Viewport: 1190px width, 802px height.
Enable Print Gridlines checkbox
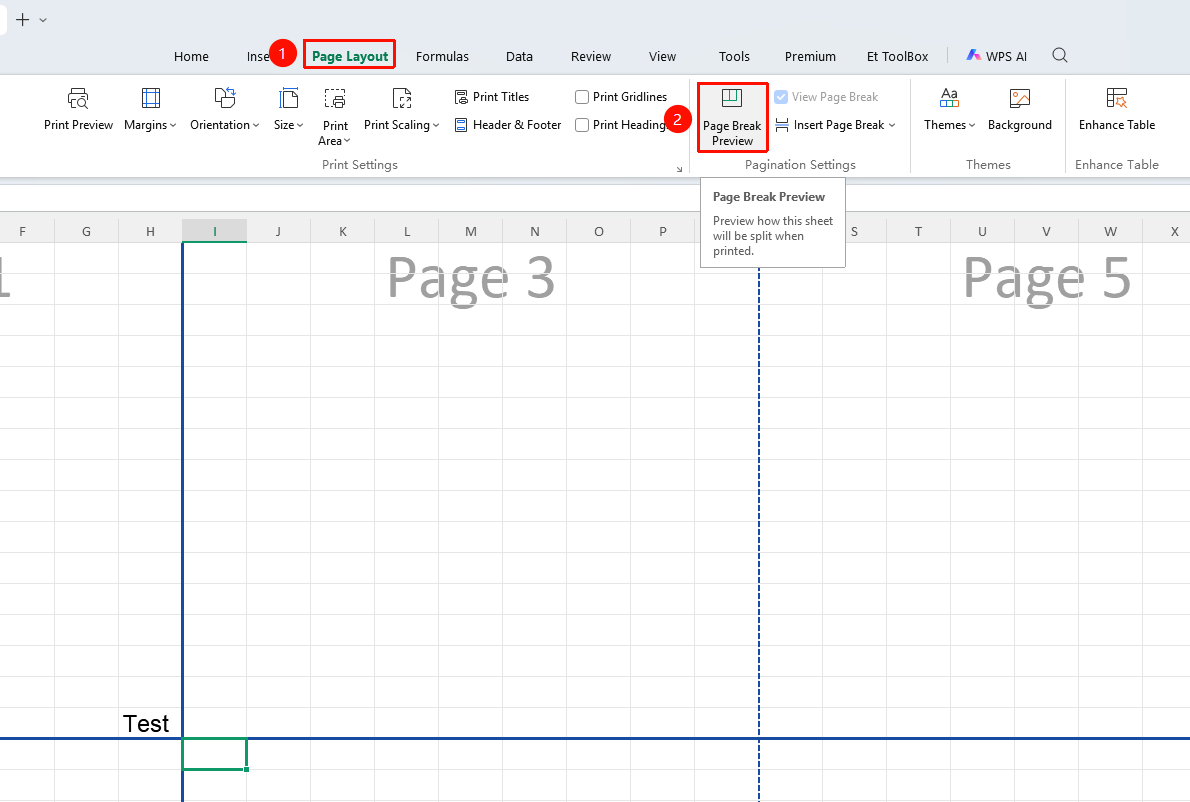coord(582,97)
